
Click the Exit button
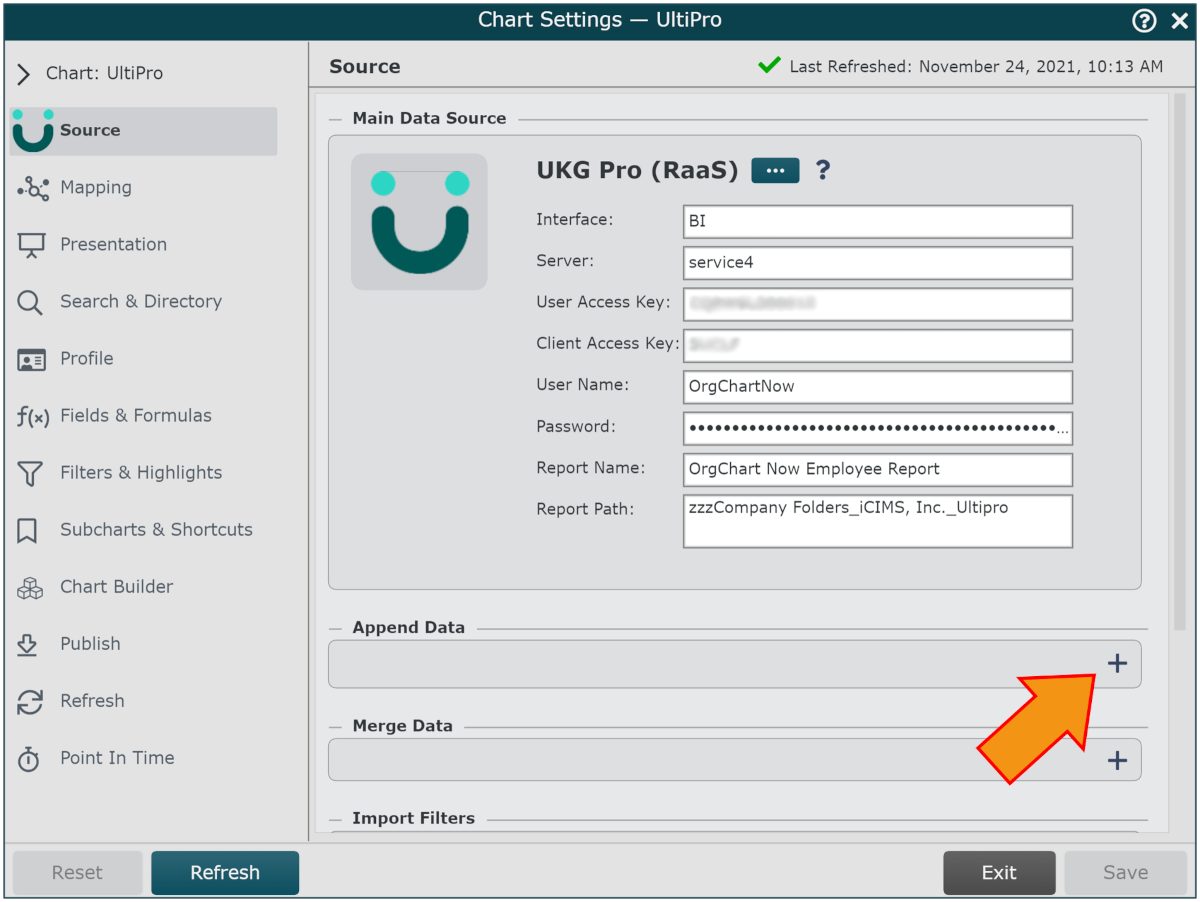pos(999,873)
